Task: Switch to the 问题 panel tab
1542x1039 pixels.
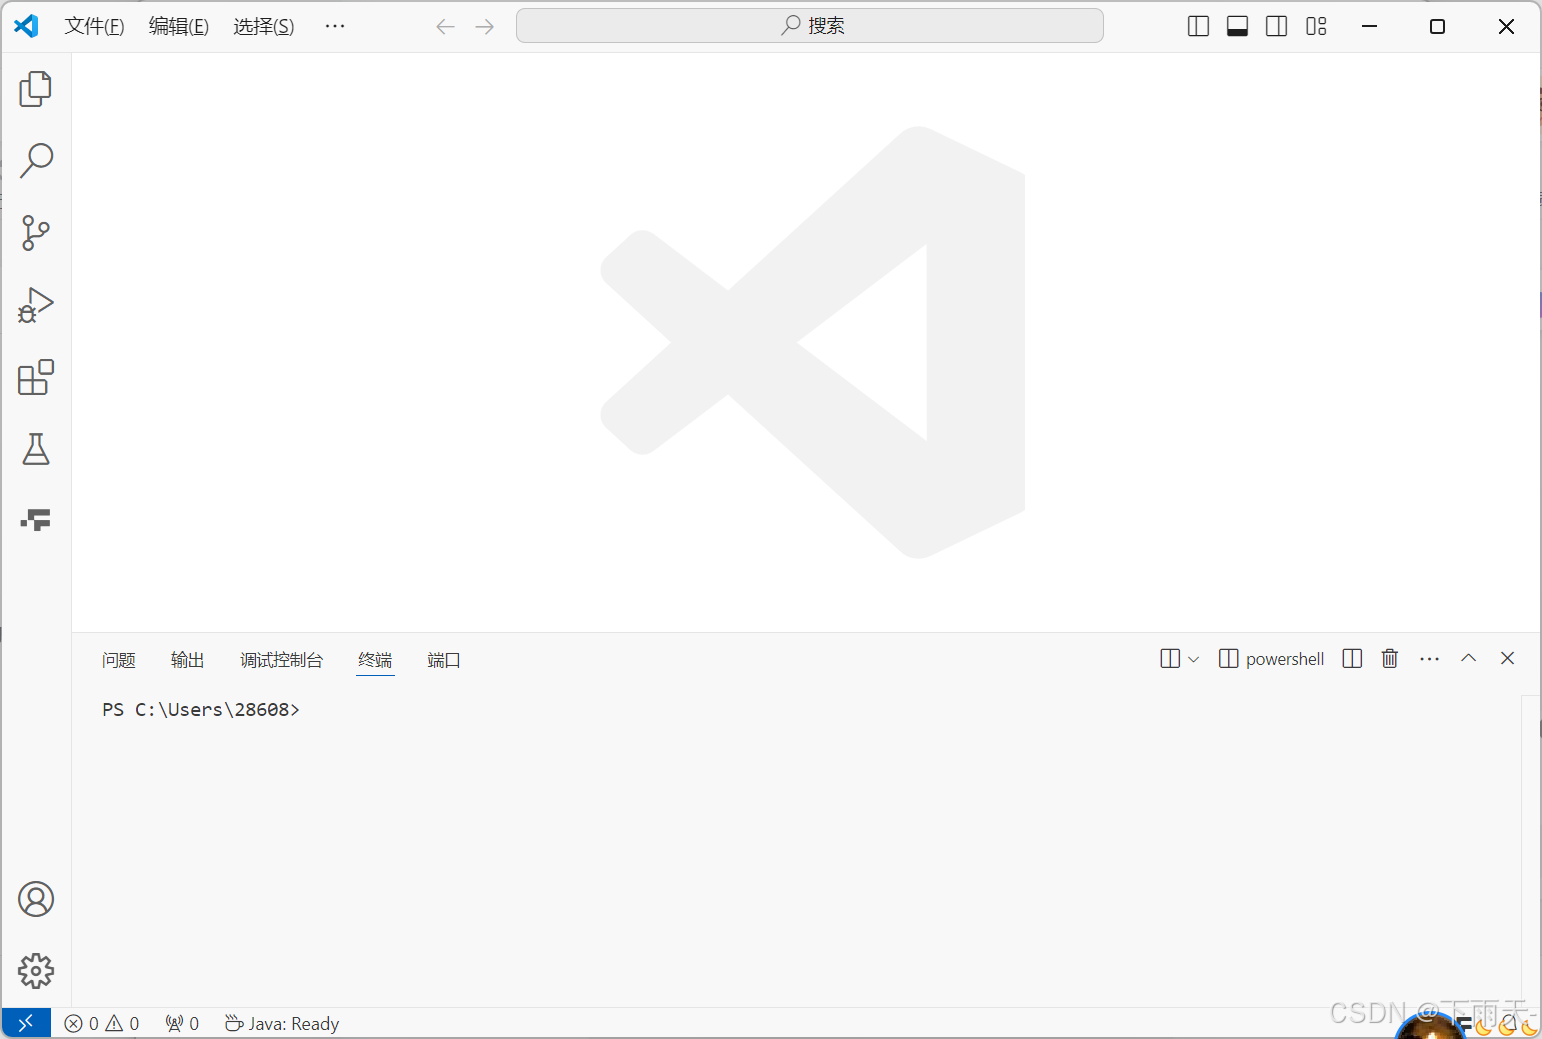Action: click(119, 660)
